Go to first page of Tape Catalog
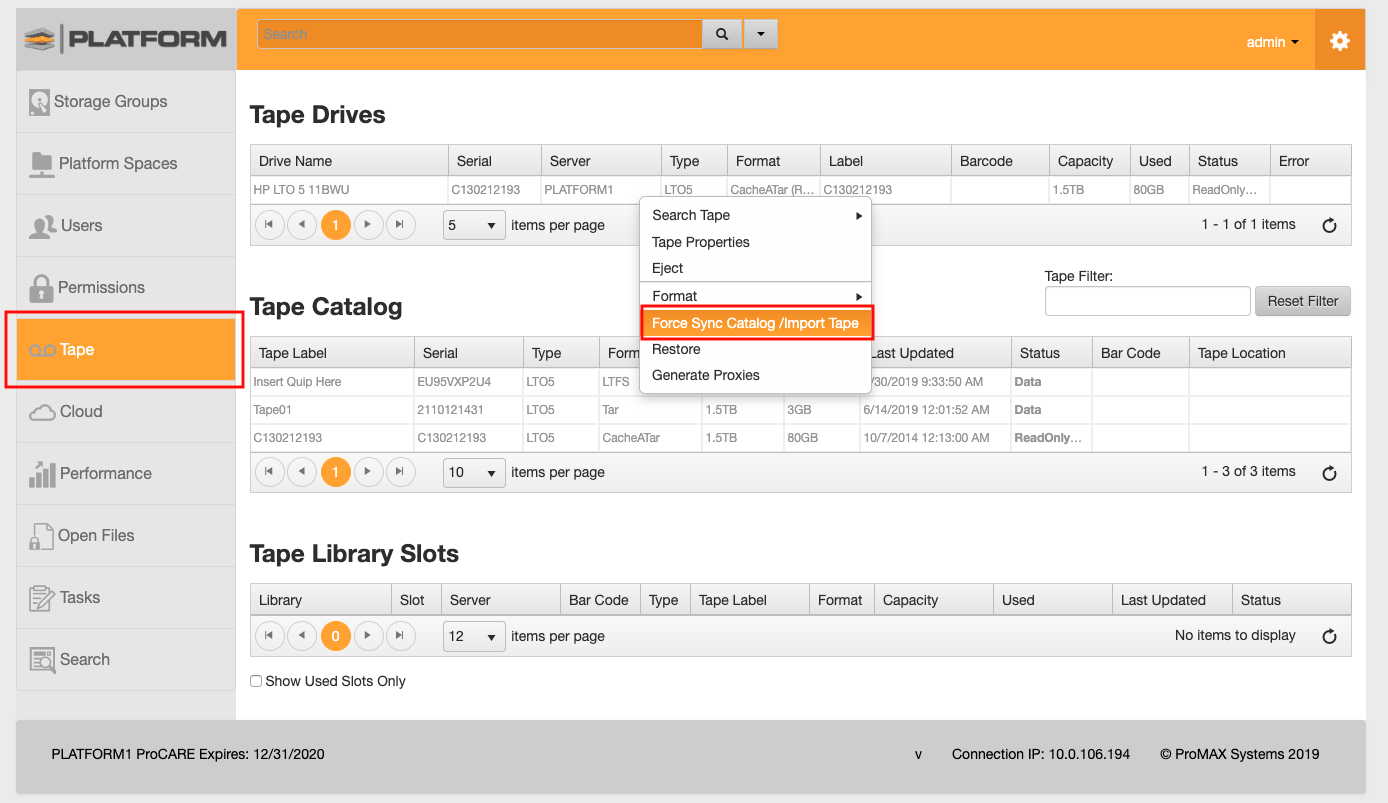1388x803 pixels. coord(270,472)
